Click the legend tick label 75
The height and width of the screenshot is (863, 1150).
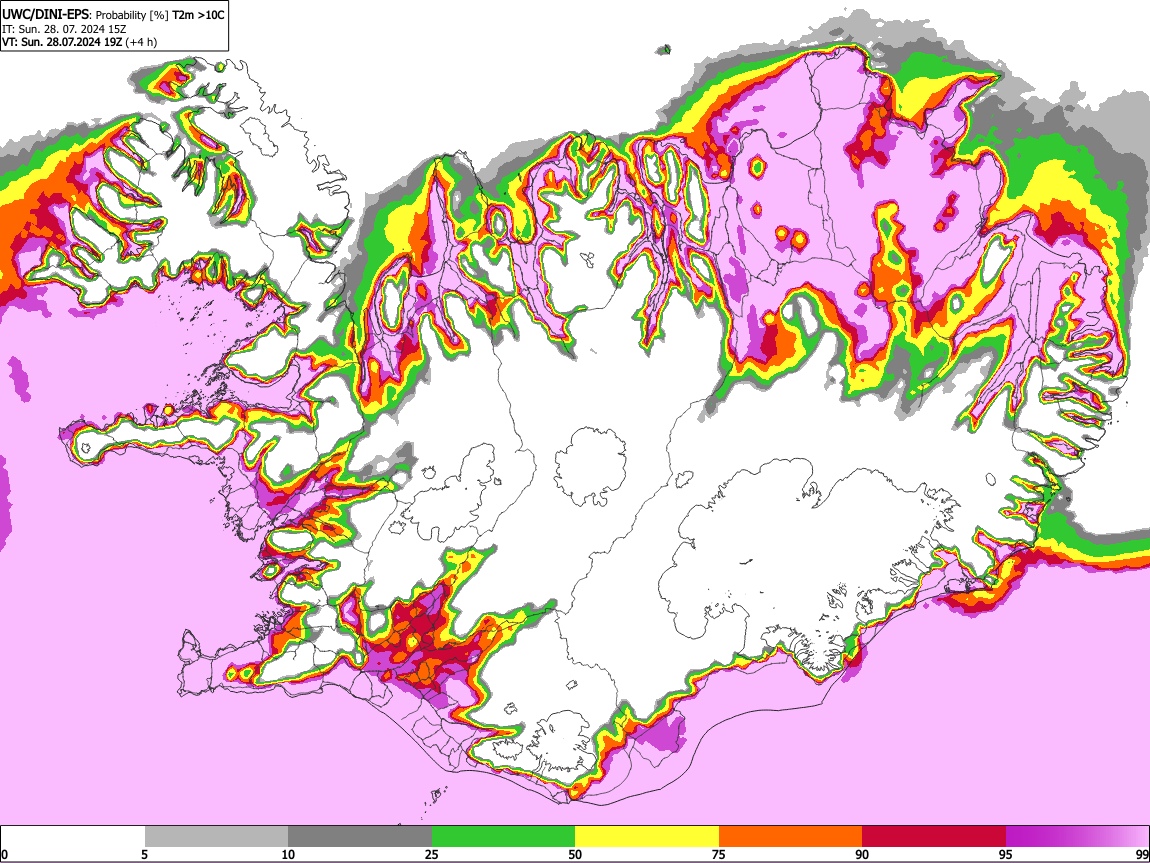coord(719,854)
